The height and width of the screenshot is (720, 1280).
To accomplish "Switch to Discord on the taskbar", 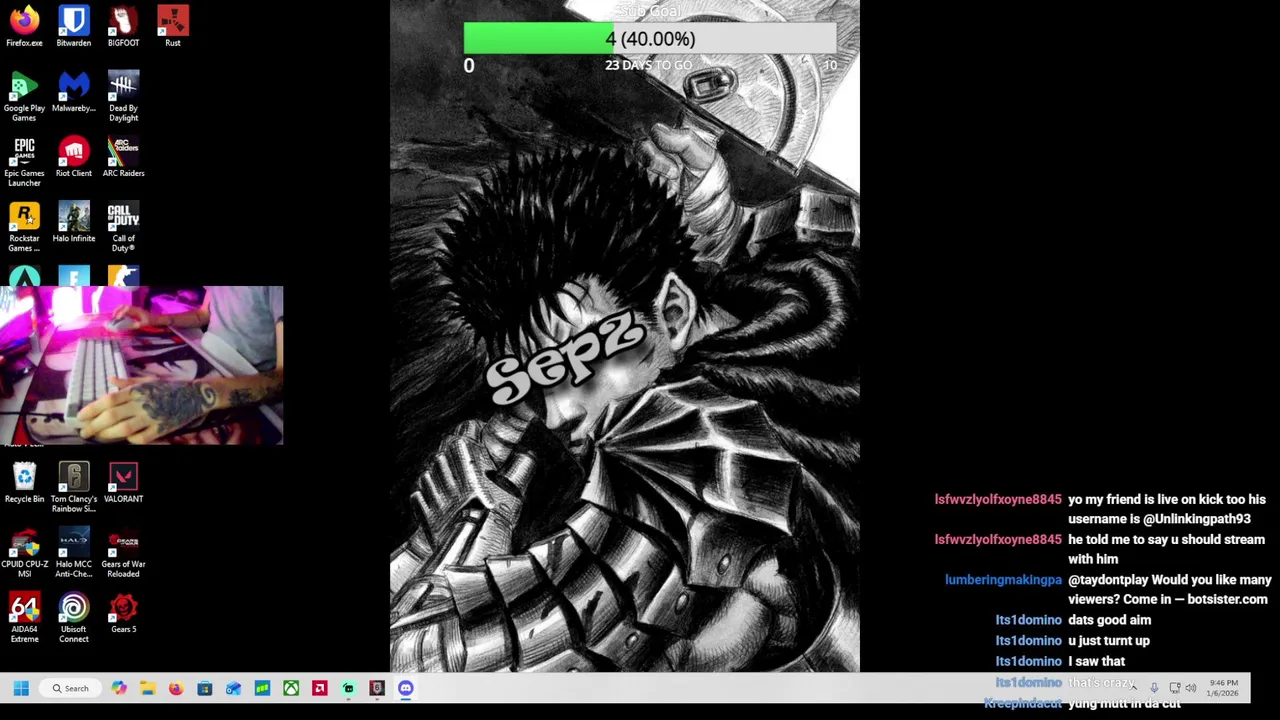I will point(406,688).
